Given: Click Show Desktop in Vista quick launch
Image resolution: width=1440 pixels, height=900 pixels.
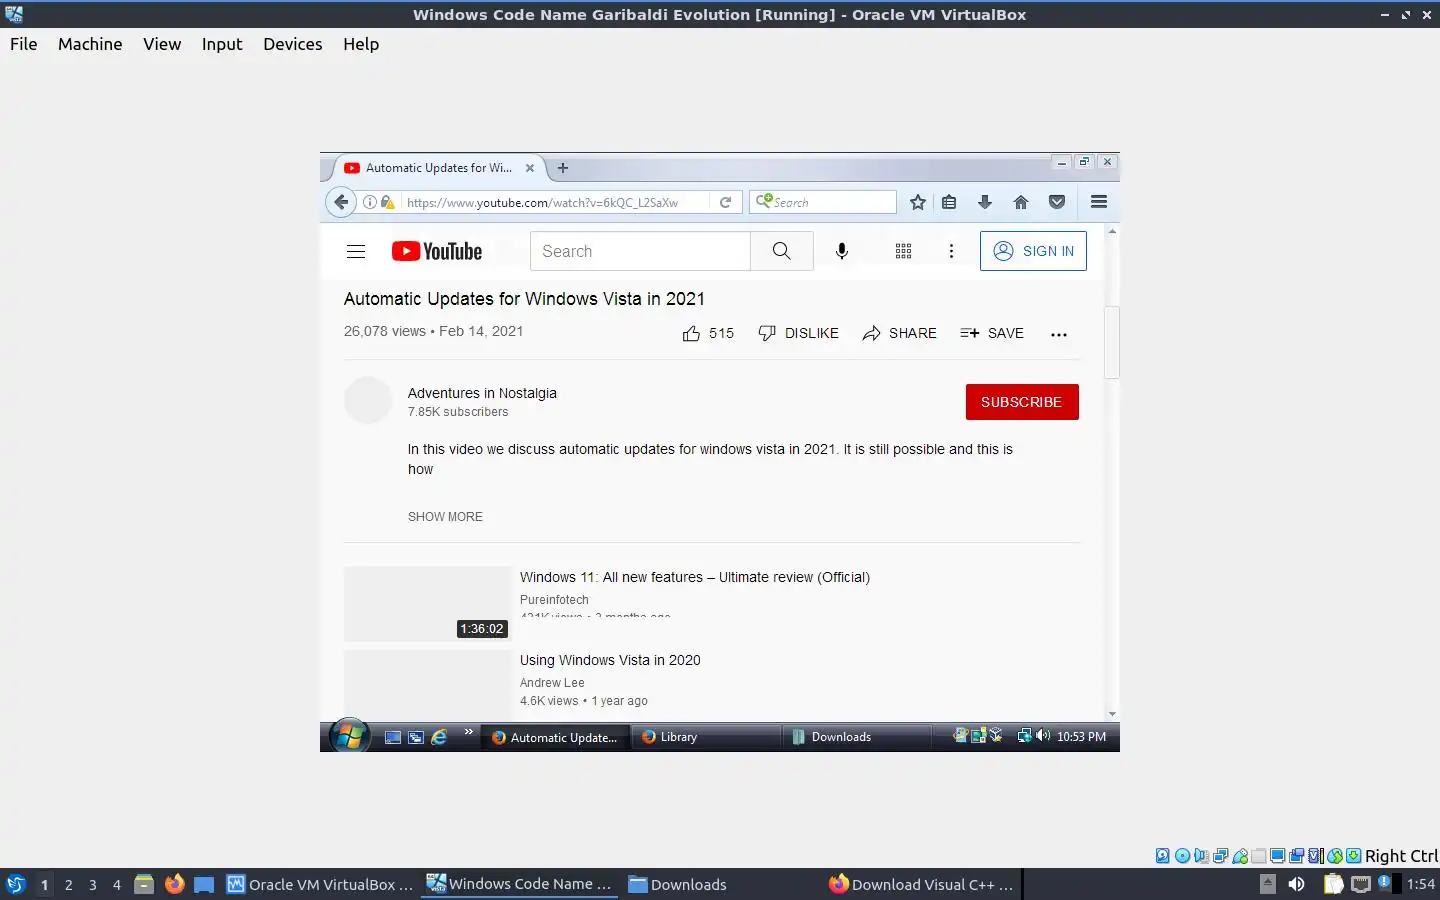Looking at the screenshot, I should (x=393, y=737).
